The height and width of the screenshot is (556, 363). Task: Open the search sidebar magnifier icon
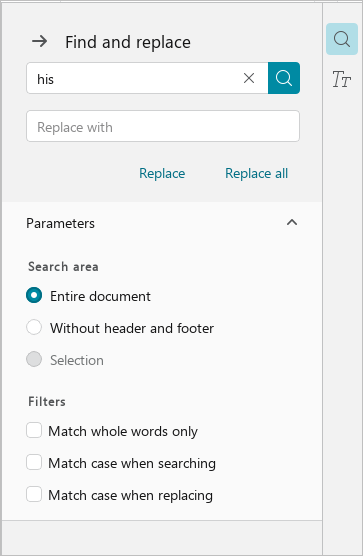[x=342, y=39]
